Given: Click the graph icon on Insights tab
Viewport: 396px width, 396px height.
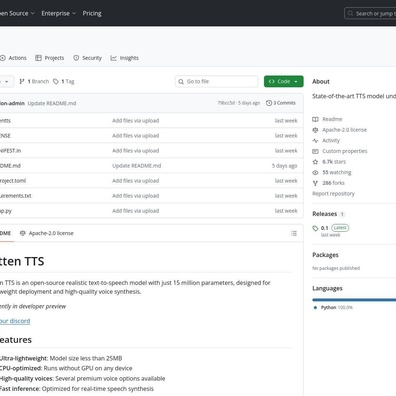Looking at the screenshot, I should pyautogui.click(x=114, y=58).
